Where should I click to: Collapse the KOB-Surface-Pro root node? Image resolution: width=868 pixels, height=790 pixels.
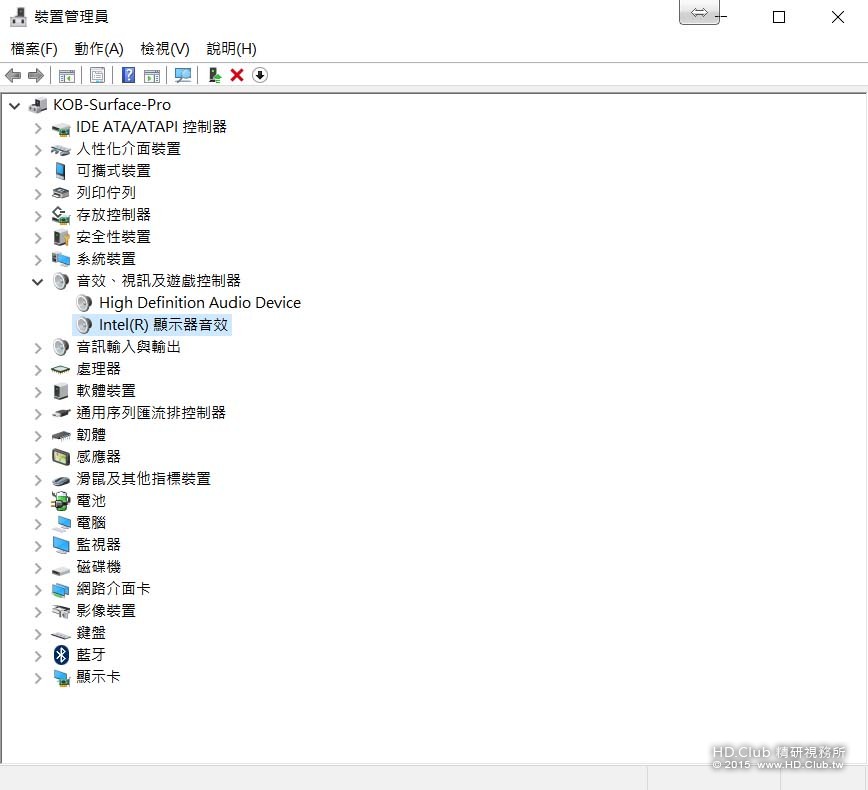15,105
